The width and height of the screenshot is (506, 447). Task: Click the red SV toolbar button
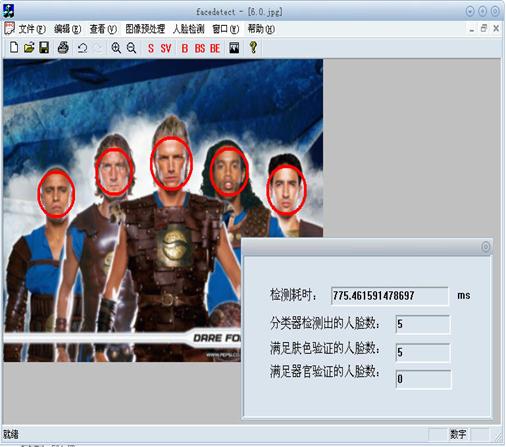point(166,49)
